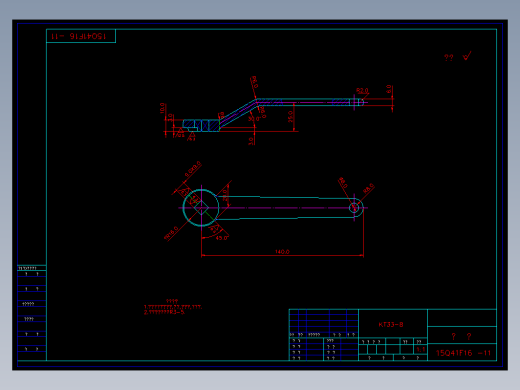Click the mirrored 15Q41F16 -11 label in the top-left box

click(79, 36)
